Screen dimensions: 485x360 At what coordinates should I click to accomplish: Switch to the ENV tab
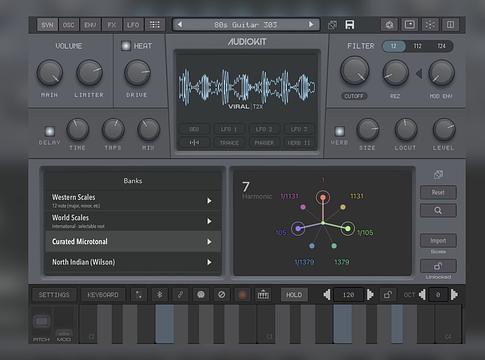(90, 25)
